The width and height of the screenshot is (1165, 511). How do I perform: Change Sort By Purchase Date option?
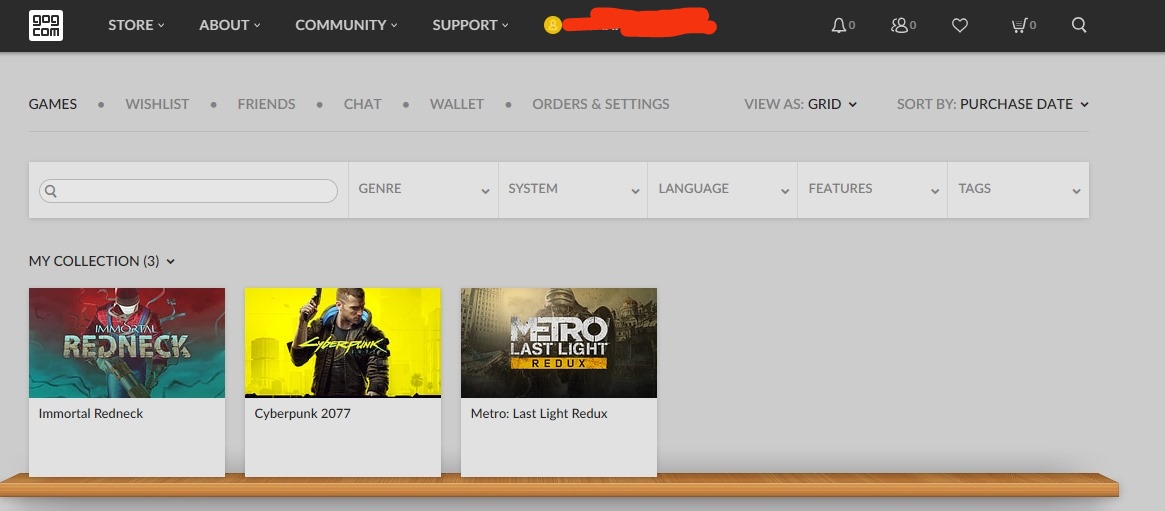pos(1024,104)
